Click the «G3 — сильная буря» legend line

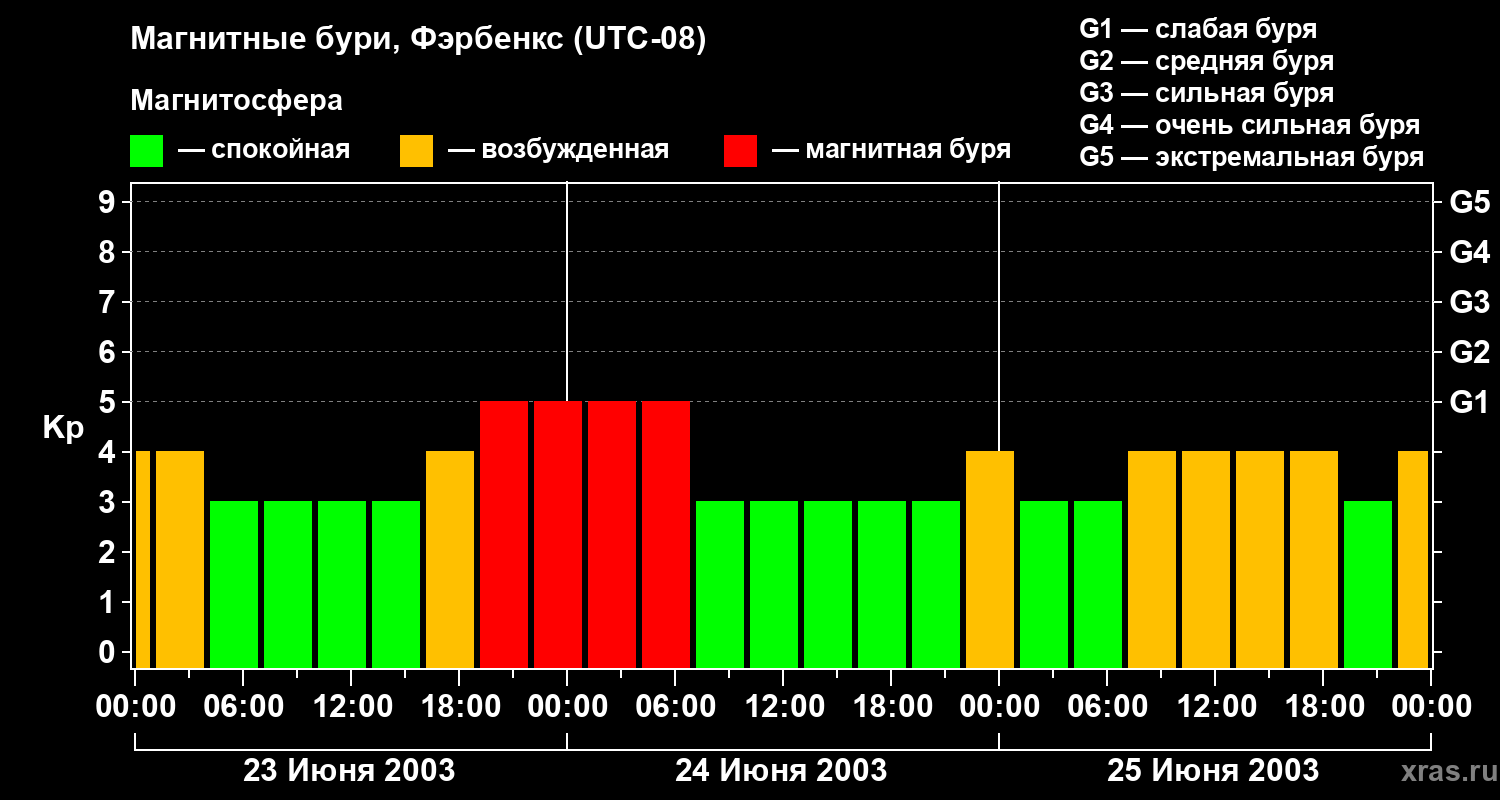click(1207, 93)
